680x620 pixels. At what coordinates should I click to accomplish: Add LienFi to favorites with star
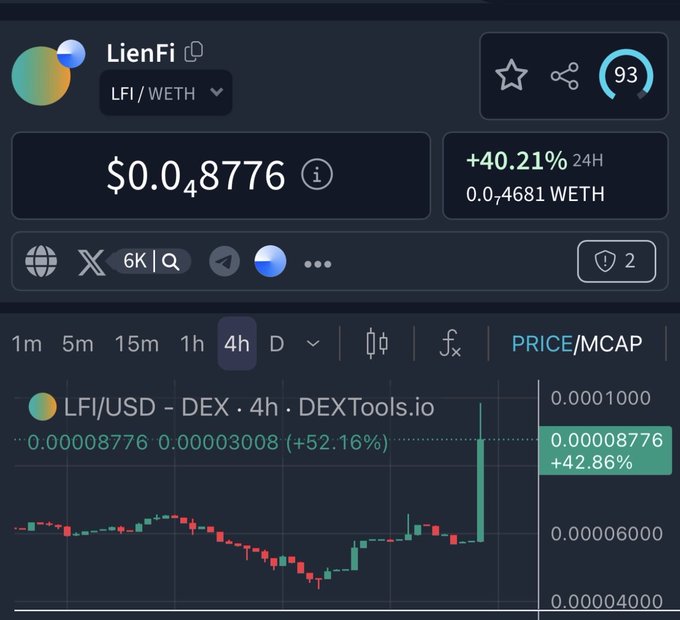(511, 75)
